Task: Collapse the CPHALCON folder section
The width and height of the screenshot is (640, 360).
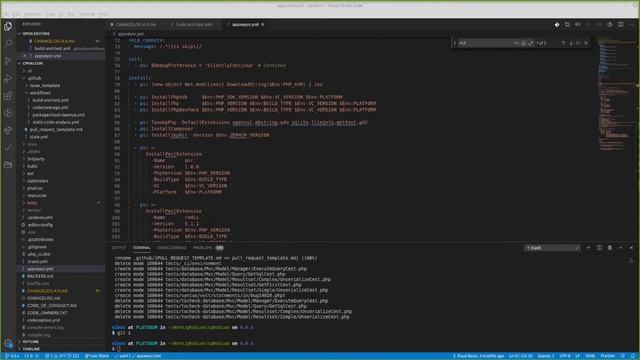Action: (33, 63)
